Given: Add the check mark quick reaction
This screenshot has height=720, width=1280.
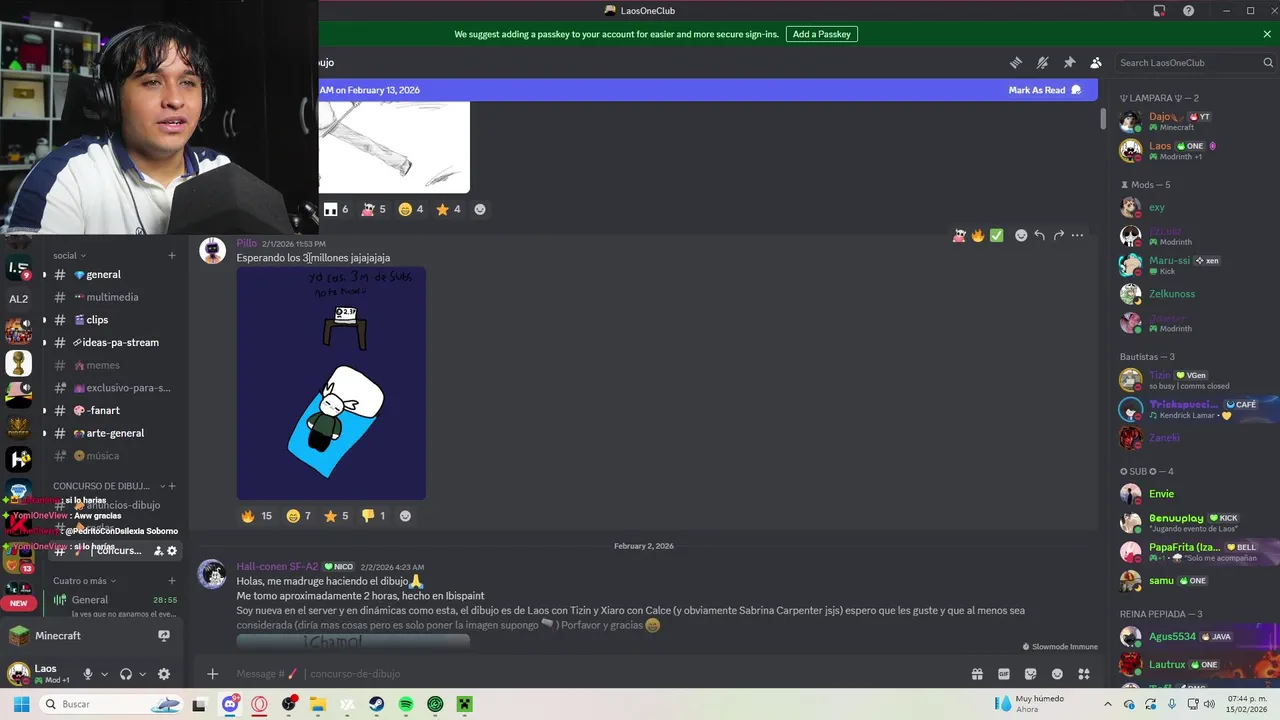Looking at the screenshot, I should click(x=996, y=236).
